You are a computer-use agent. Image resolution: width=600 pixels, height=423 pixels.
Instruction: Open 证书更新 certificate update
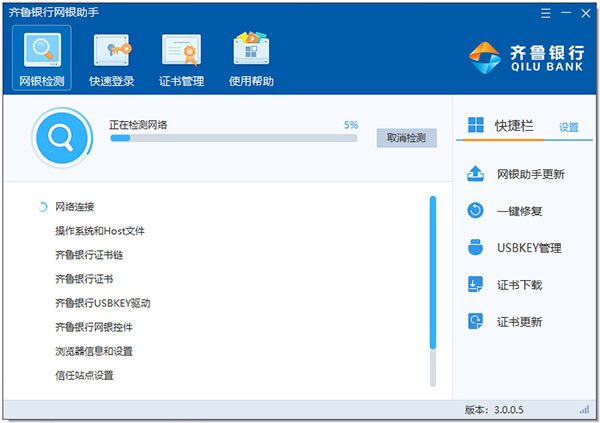coord(519,322)
